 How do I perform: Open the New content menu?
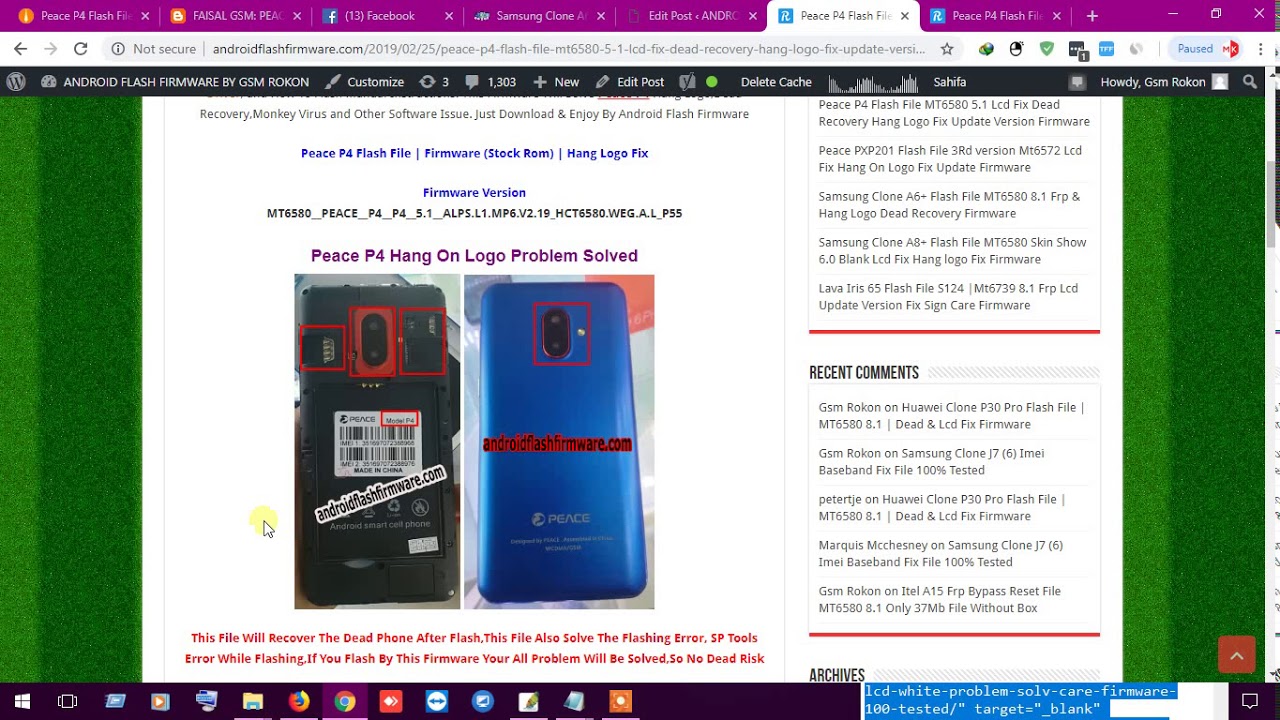coord(556,82)
